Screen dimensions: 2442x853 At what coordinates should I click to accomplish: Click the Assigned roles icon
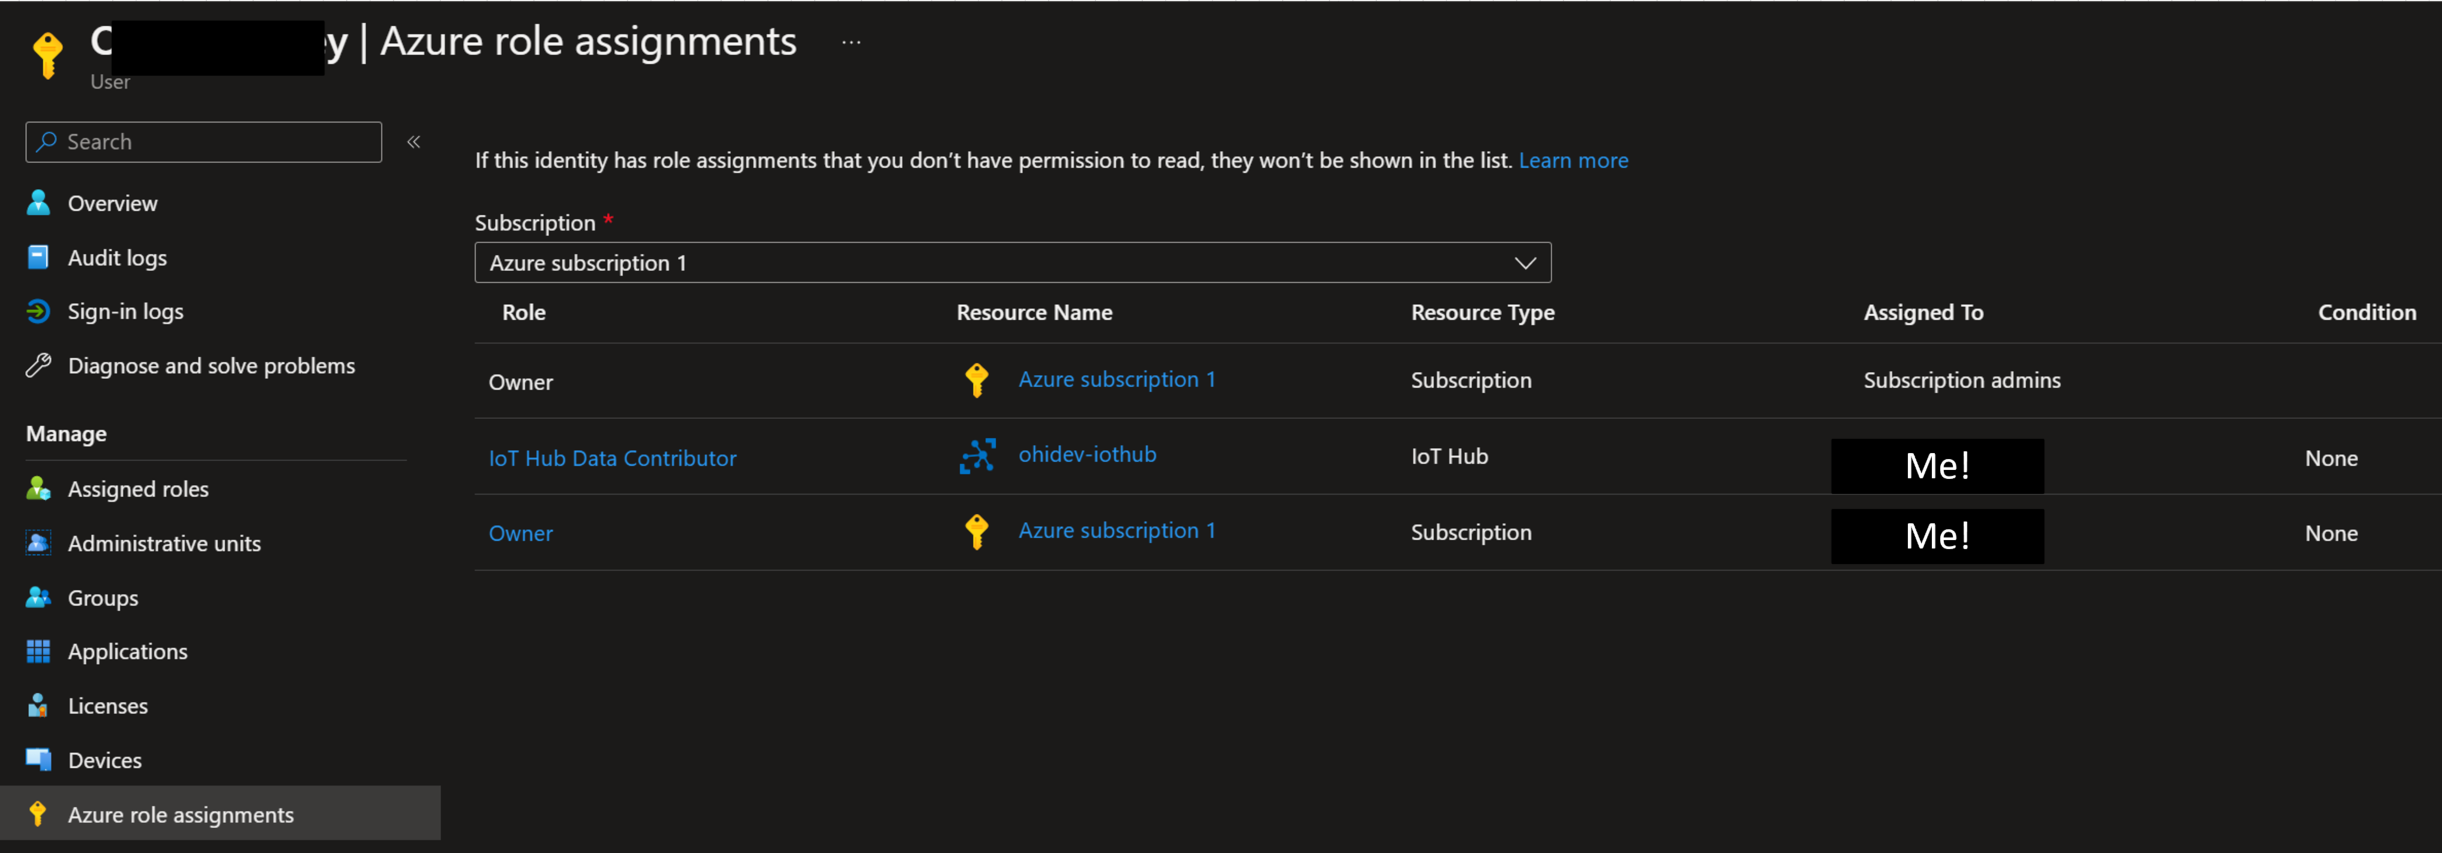click(38, 489)
